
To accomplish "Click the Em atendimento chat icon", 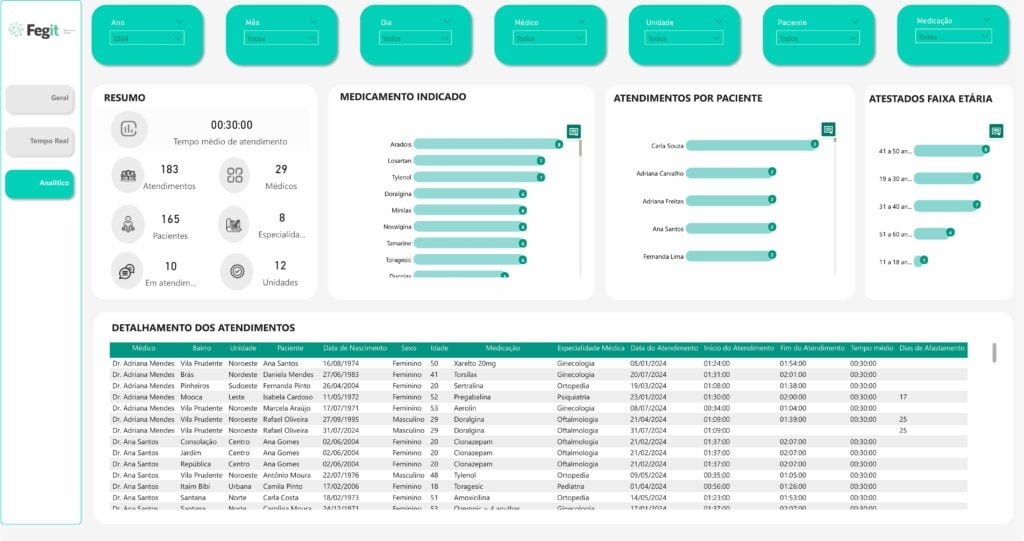I will tap(128, 271).
